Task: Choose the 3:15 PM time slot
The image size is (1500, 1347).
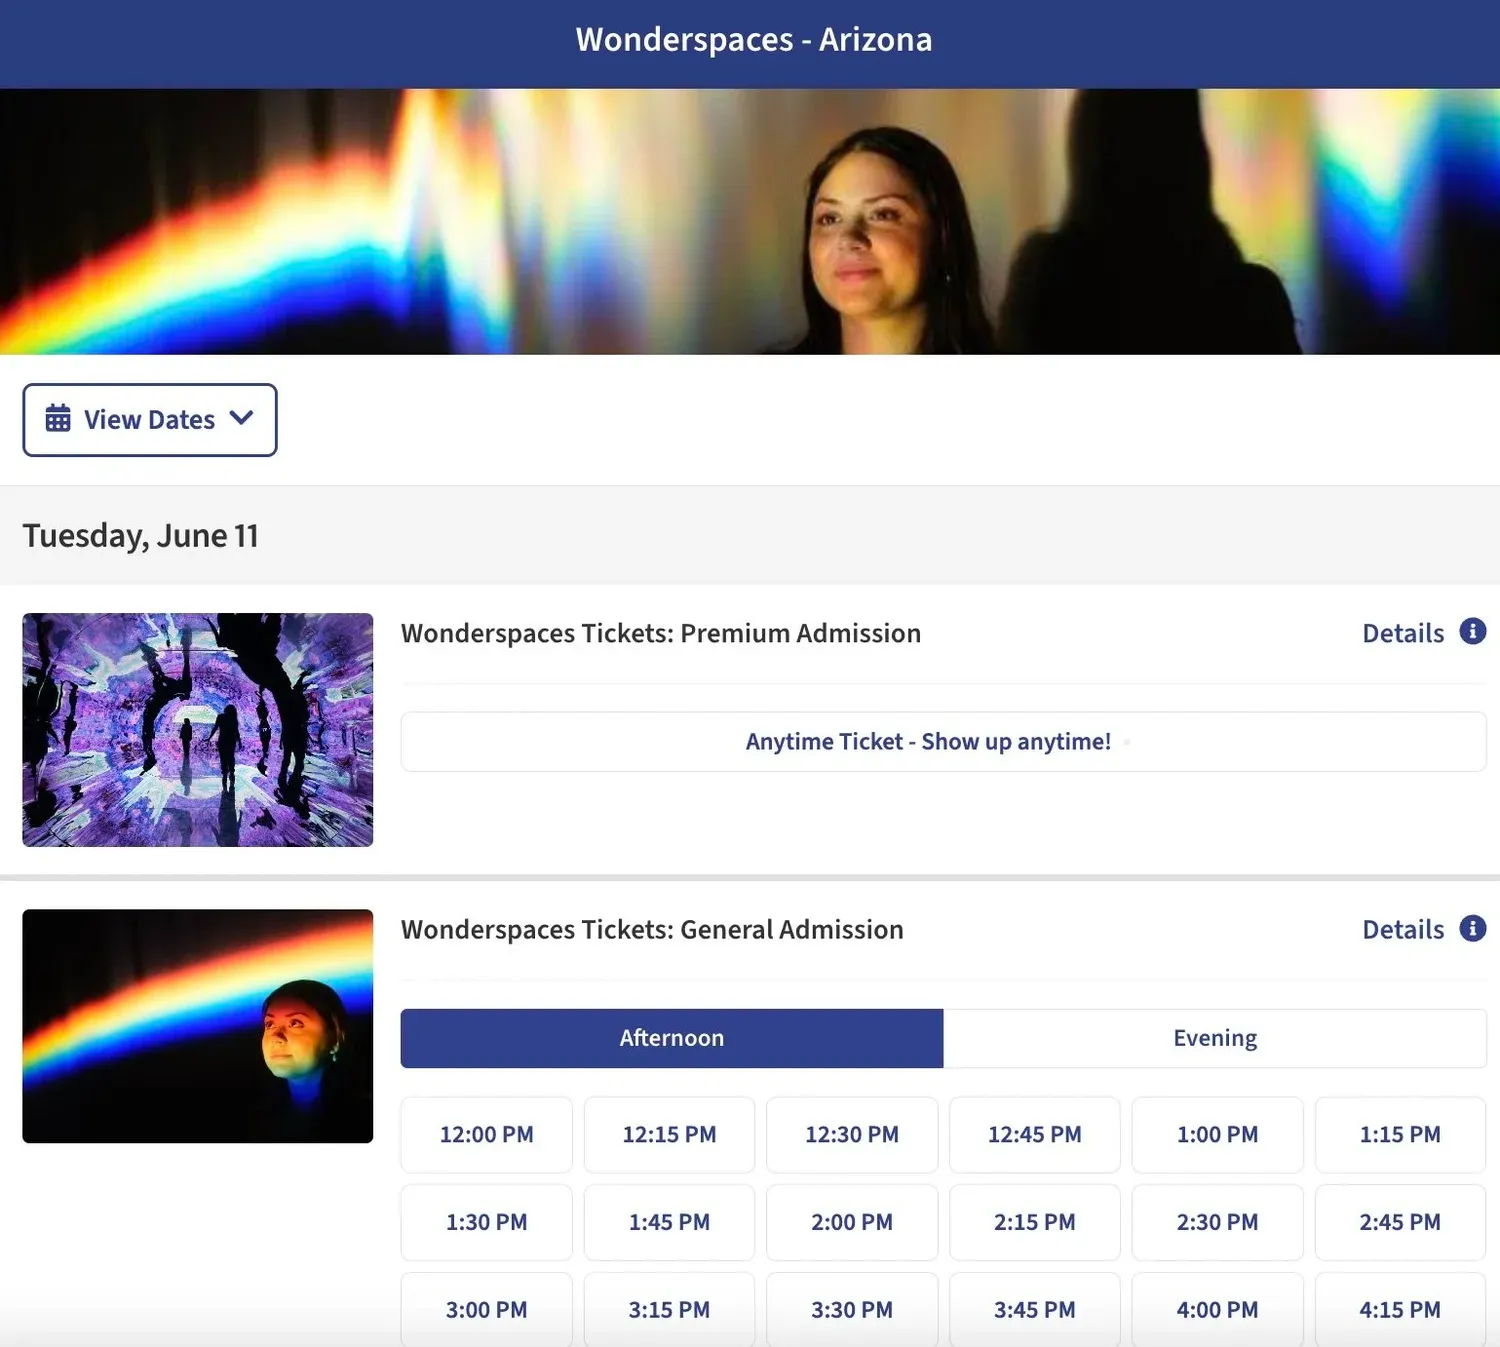Action: pyautogui.click(x=669, y=1310)
